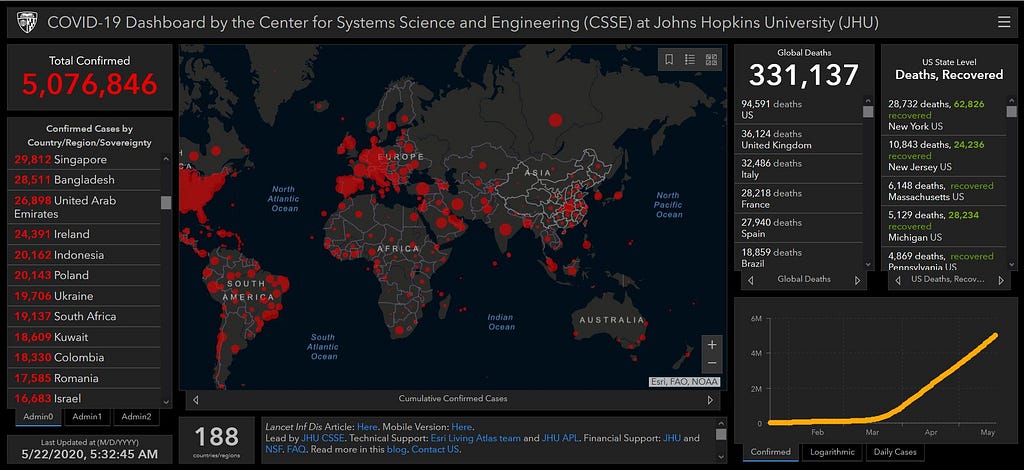Select Israel in the country list

(84, 398)
